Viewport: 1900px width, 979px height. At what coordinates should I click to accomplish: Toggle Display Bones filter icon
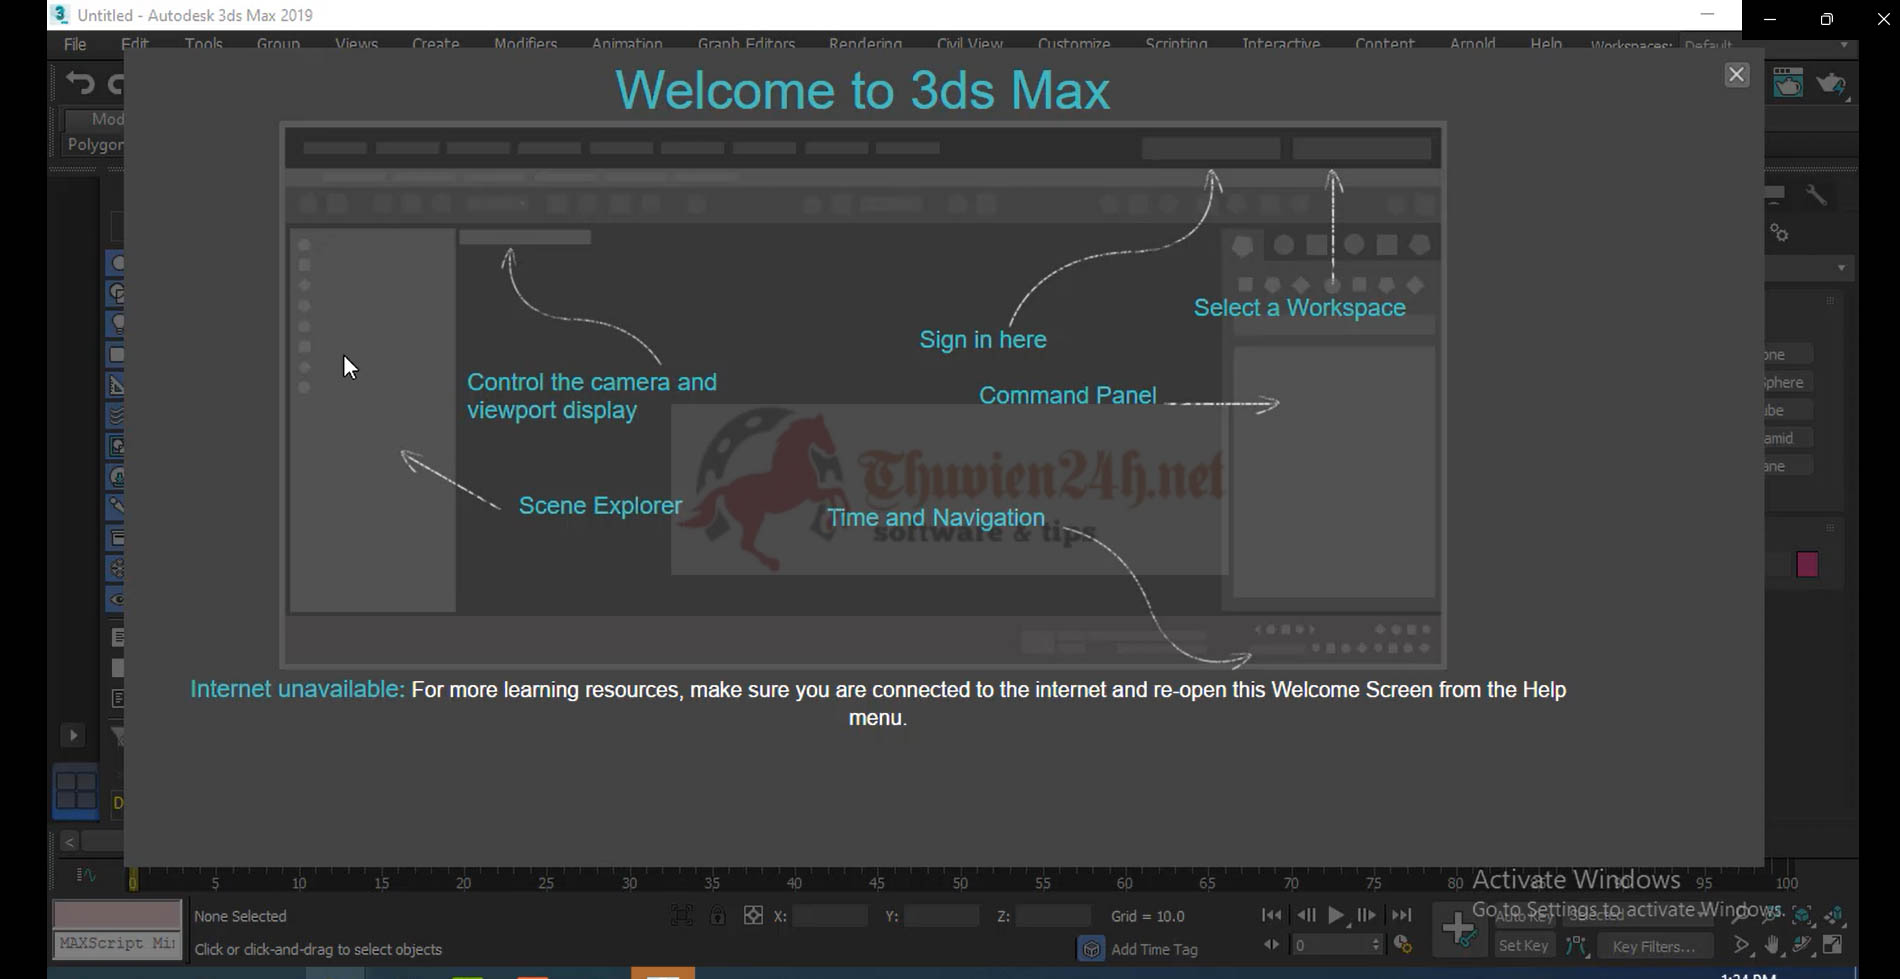117,506
